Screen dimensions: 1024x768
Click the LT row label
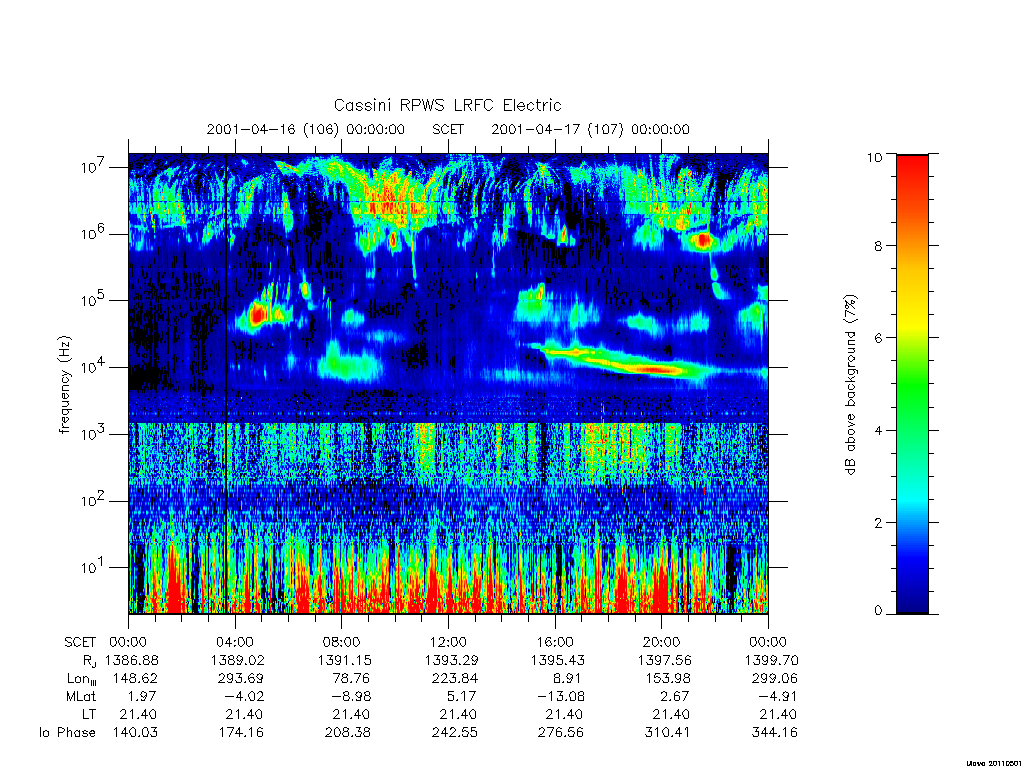(89, 714)
